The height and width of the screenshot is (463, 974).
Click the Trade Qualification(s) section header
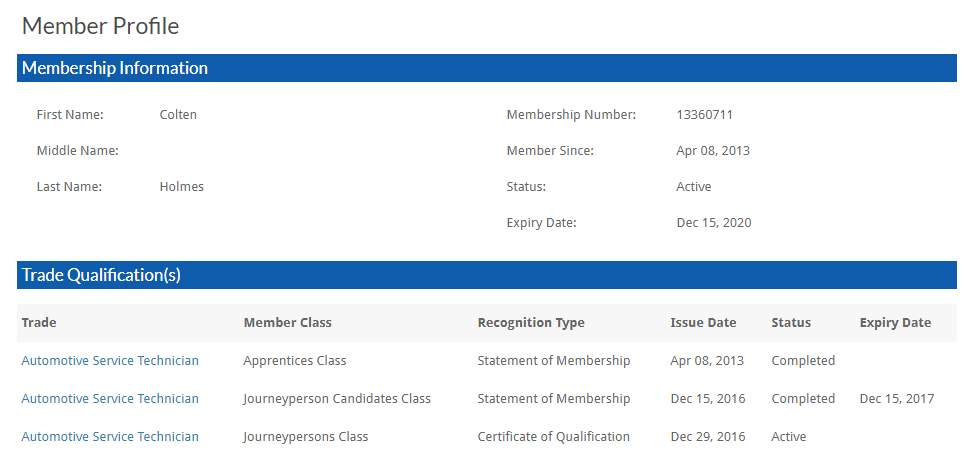[x=101, y=275]
